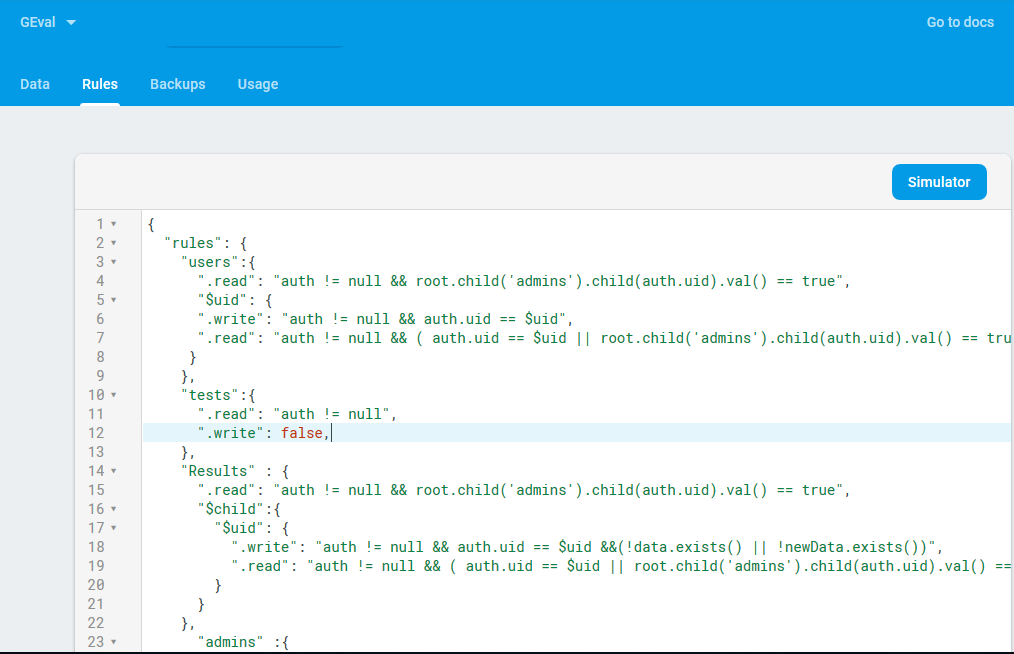Open the Go to docs link

coord(960,22)
